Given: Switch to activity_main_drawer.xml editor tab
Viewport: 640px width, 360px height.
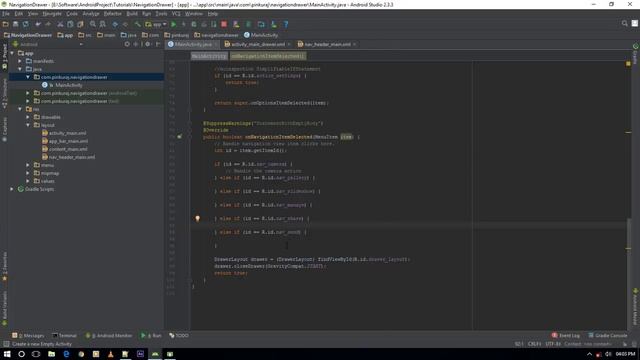Looking at the screenshot, I should pyautogui.click(x=258, y=44).
